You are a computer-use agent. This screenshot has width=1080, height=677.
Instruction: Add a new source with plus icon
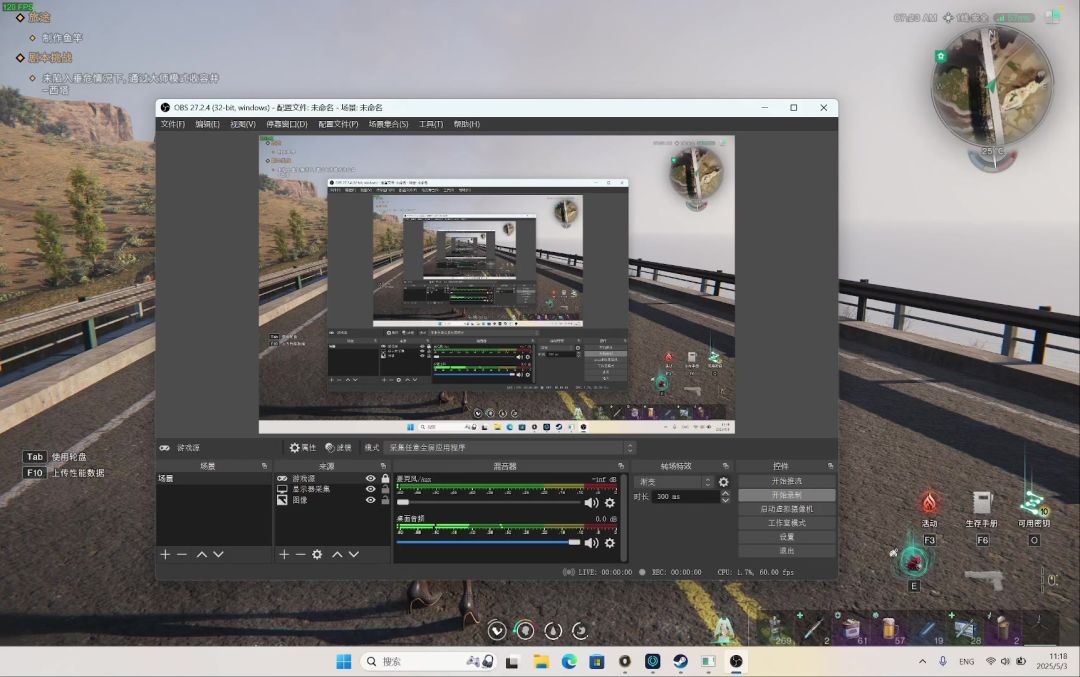pos(284,554)
